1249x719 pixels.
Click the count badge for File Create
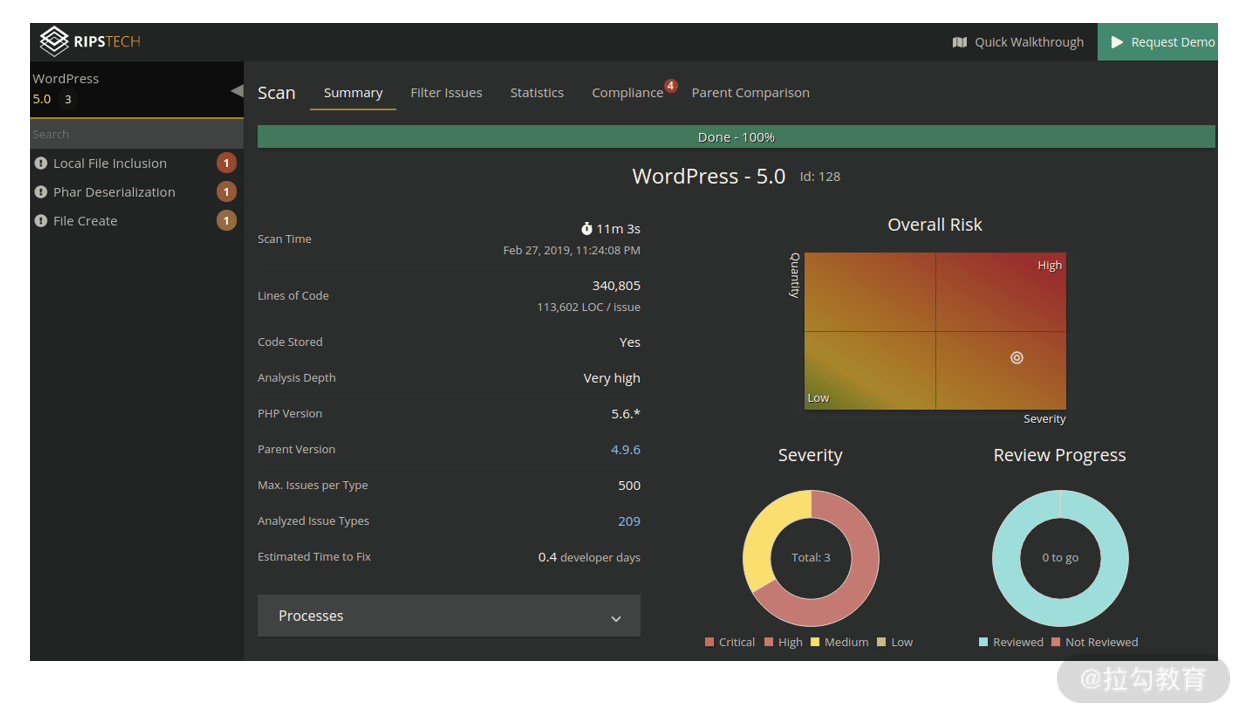[x=227, y=221]
